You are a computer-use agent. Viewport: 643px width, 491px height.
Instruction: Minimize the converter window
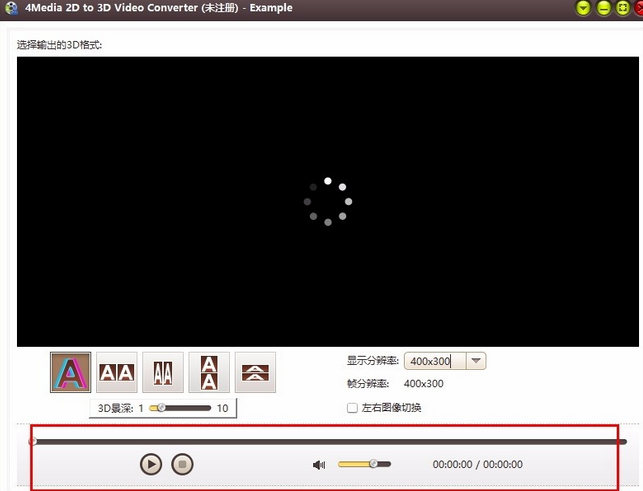(x=603, y=8)
